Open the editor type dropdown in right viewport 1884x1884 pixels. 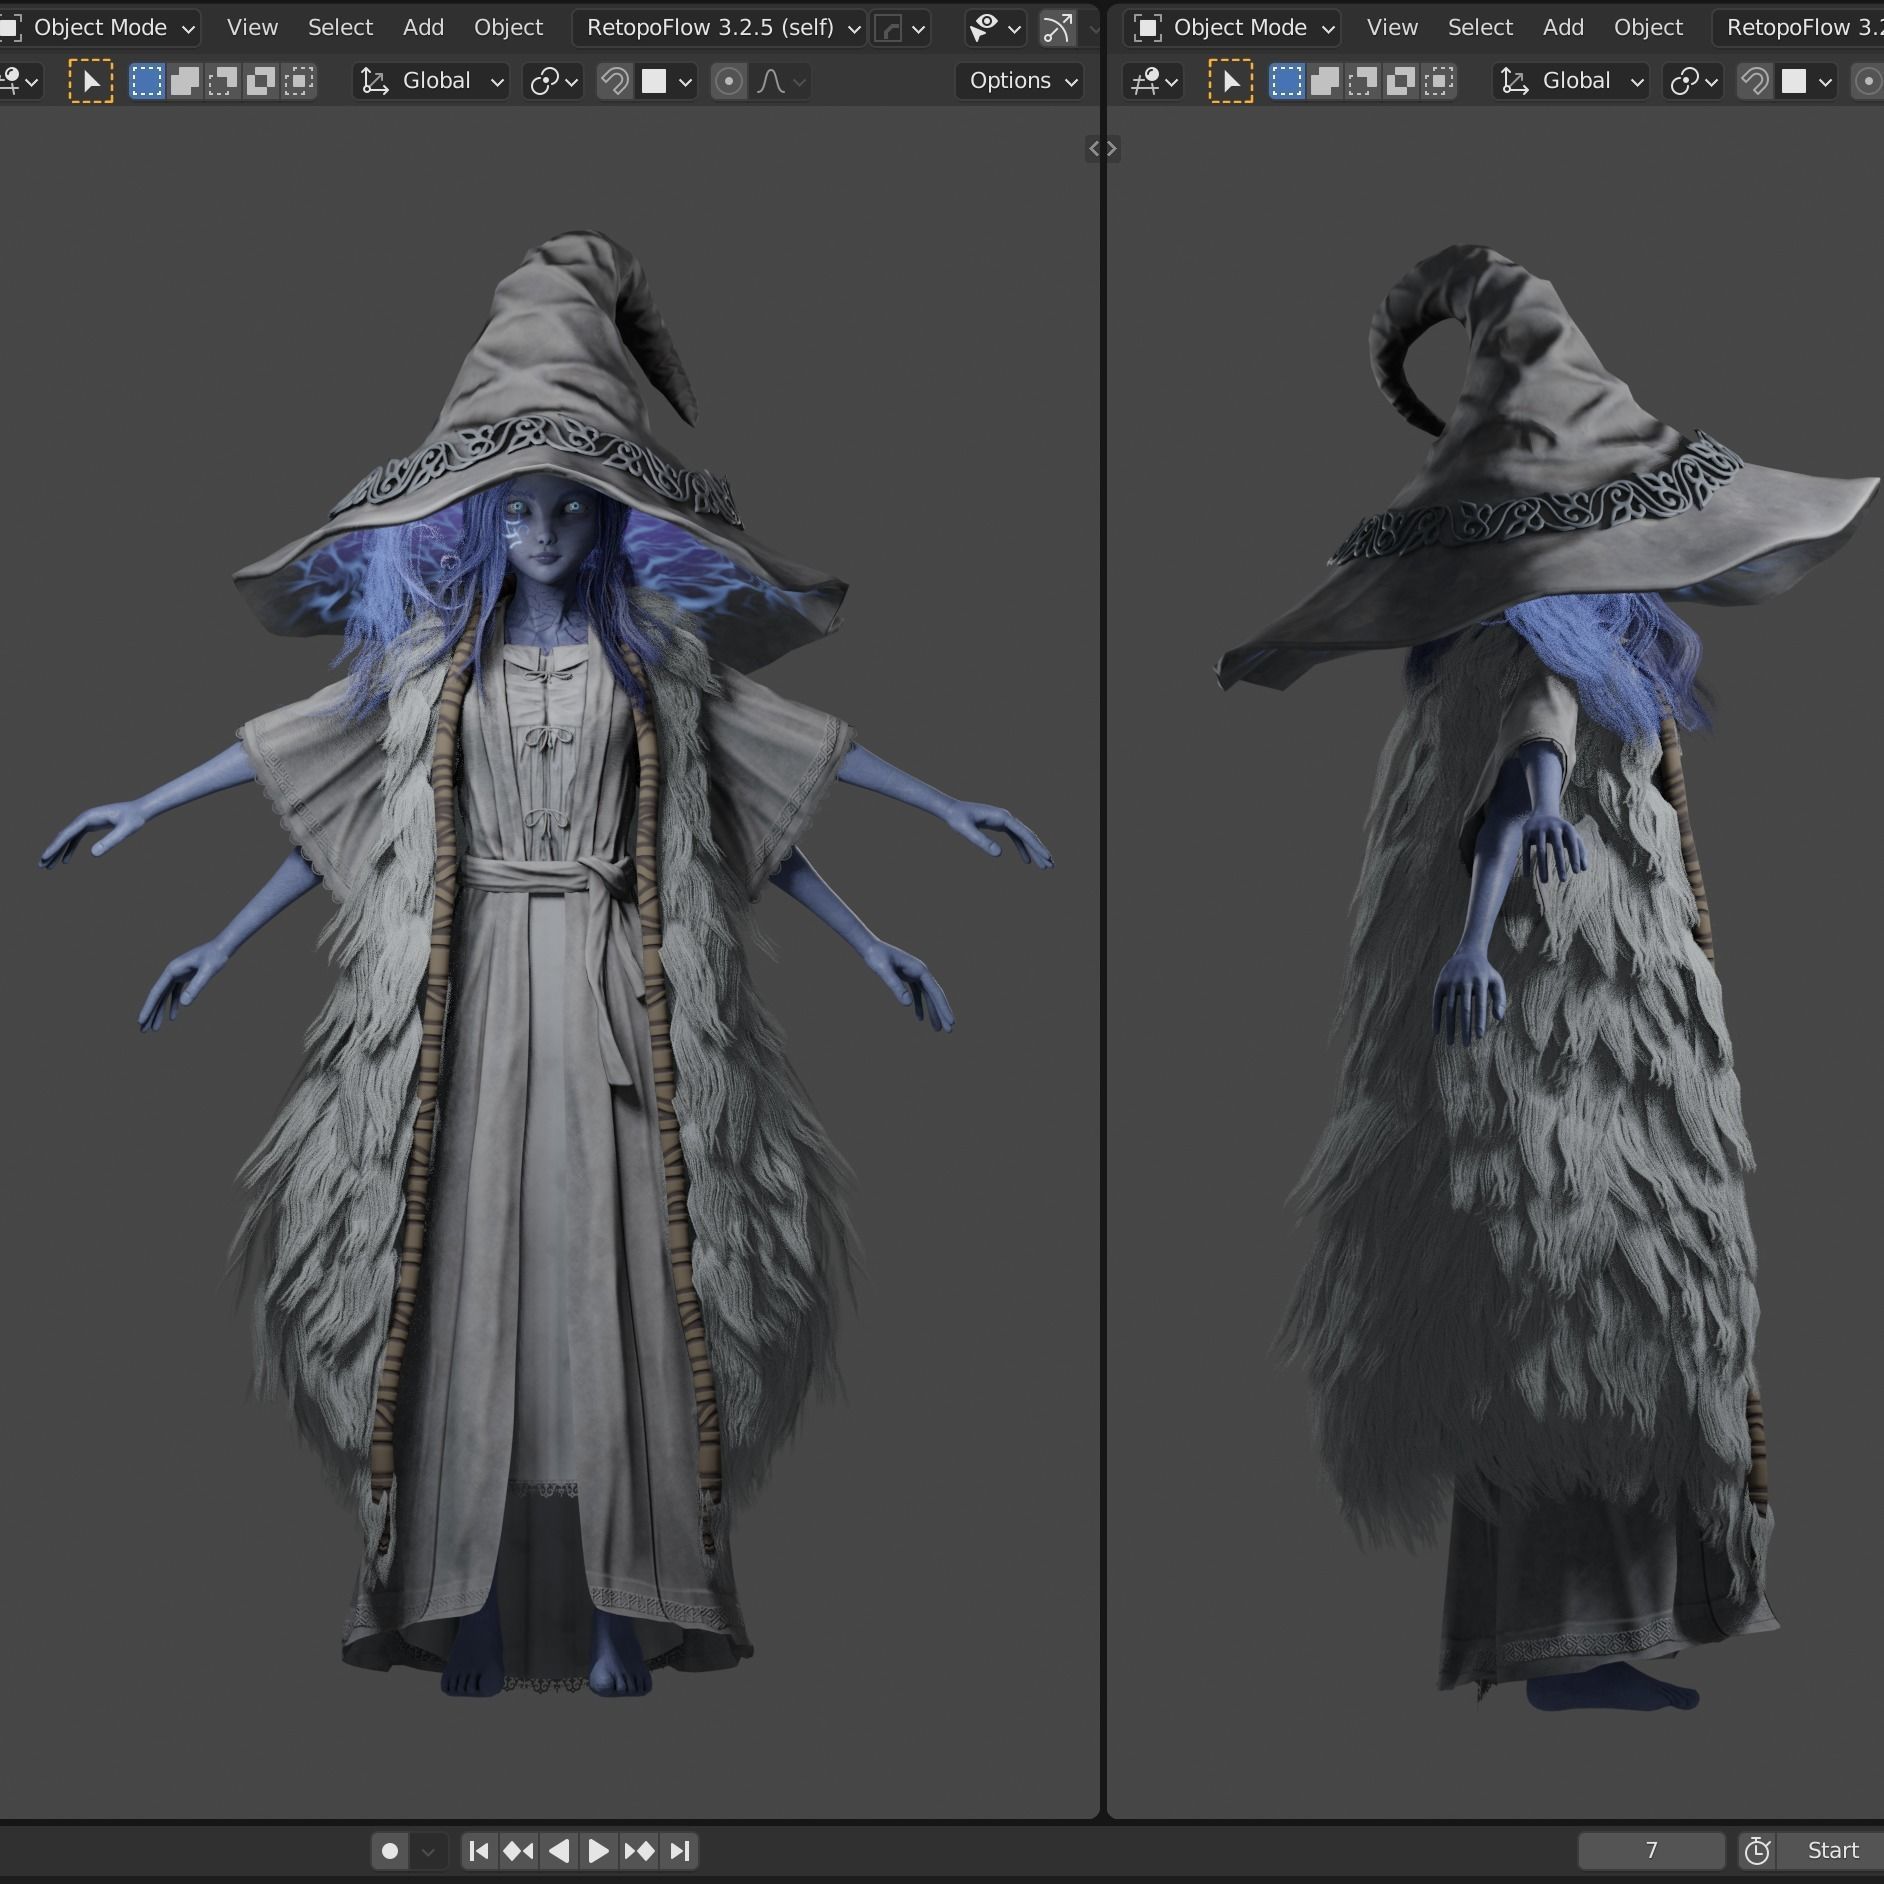pos(1152,81)
